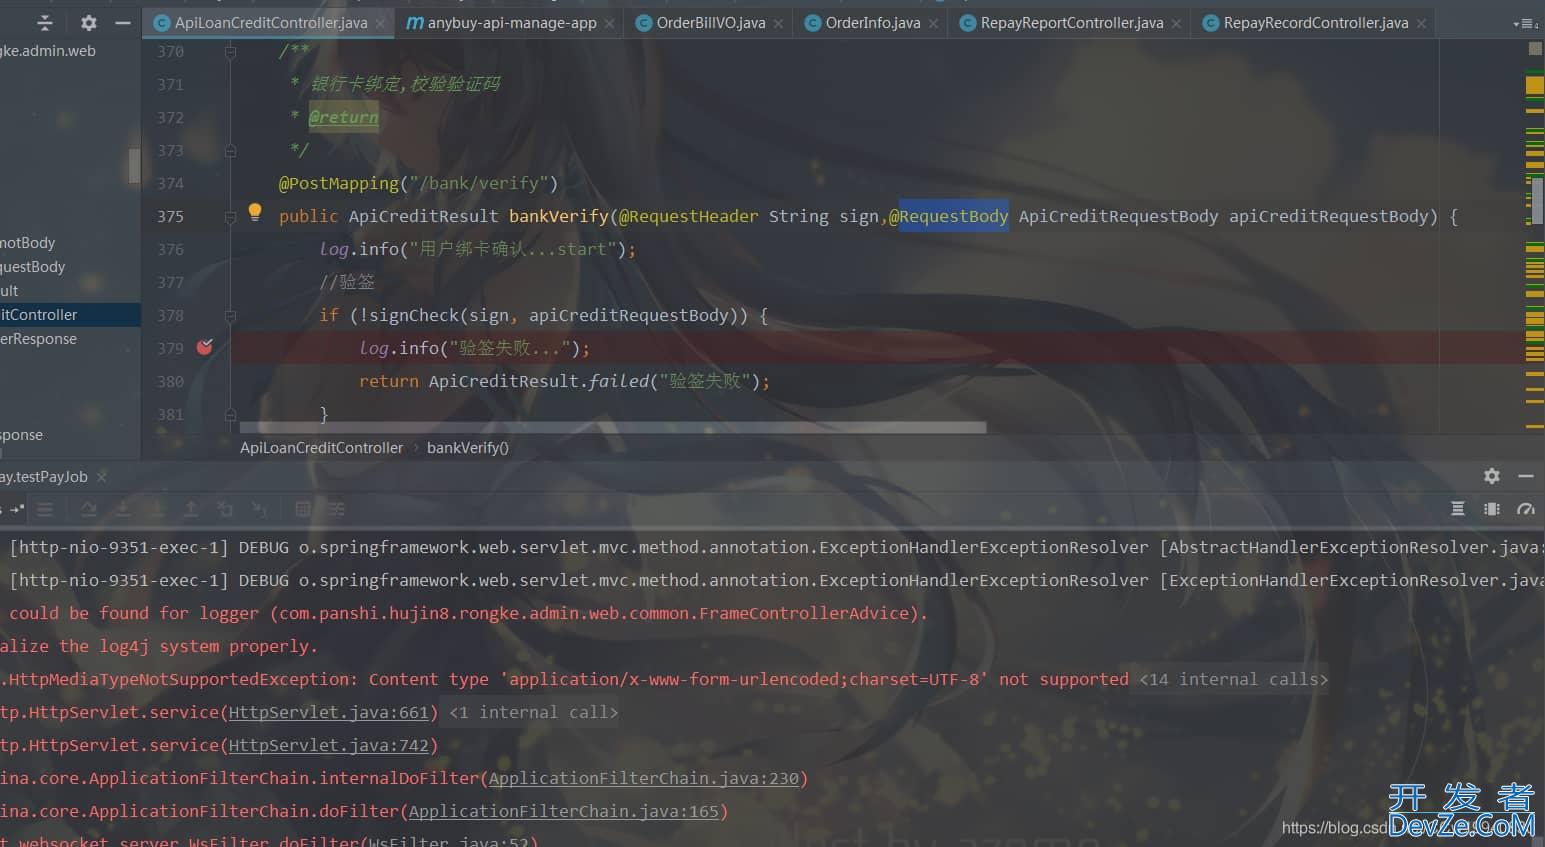Viewport: 1545px width, 847px height.
Task: Close the anybuy-api-manage-app tab
Action: (x=609, y=23)
